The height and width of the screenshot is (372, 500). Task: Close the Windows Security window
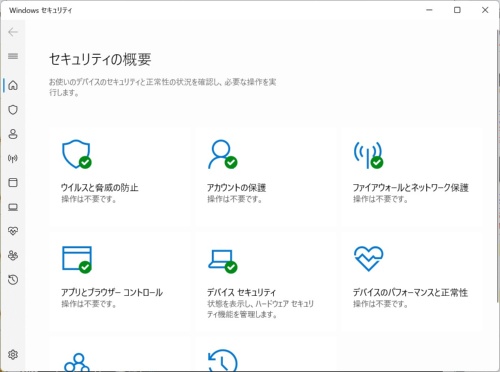pyautogui.click(x=485, y=10)
